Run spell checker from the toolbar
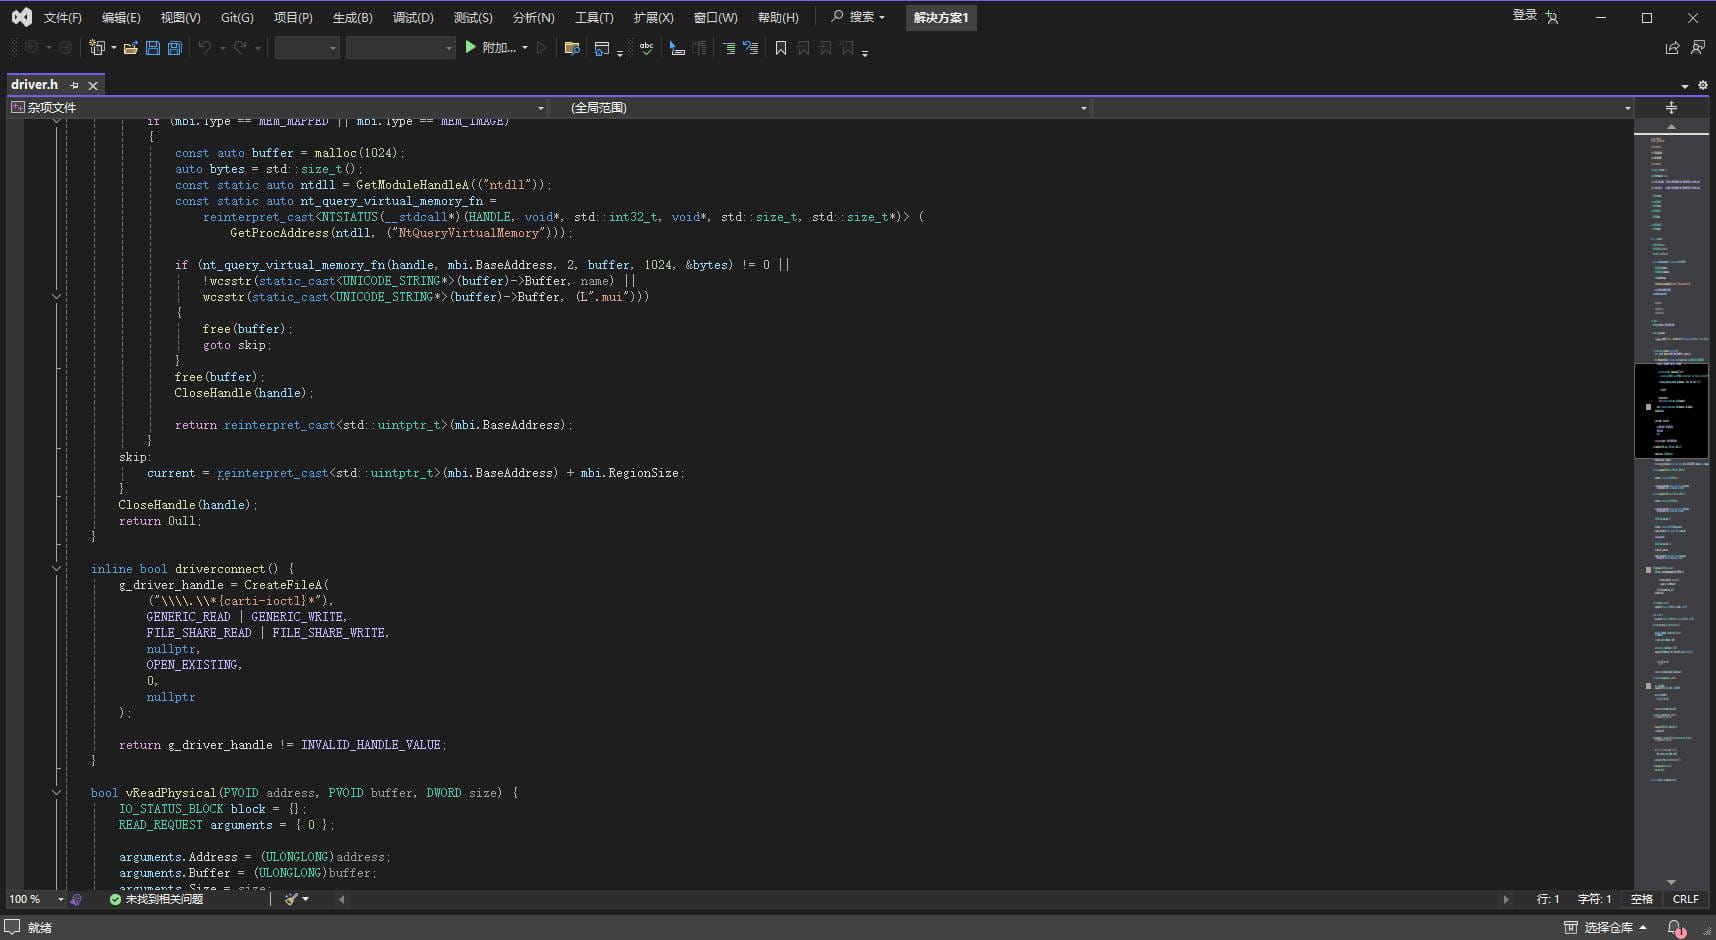 646,47
